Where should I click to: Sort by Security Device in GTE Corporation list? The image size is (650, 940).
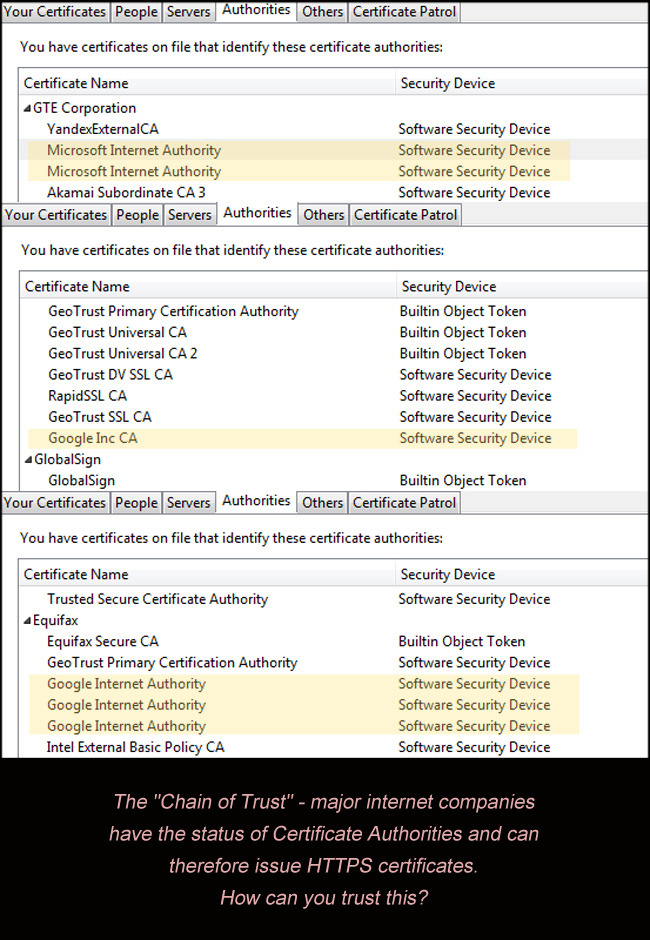click(x=522, y=83)
